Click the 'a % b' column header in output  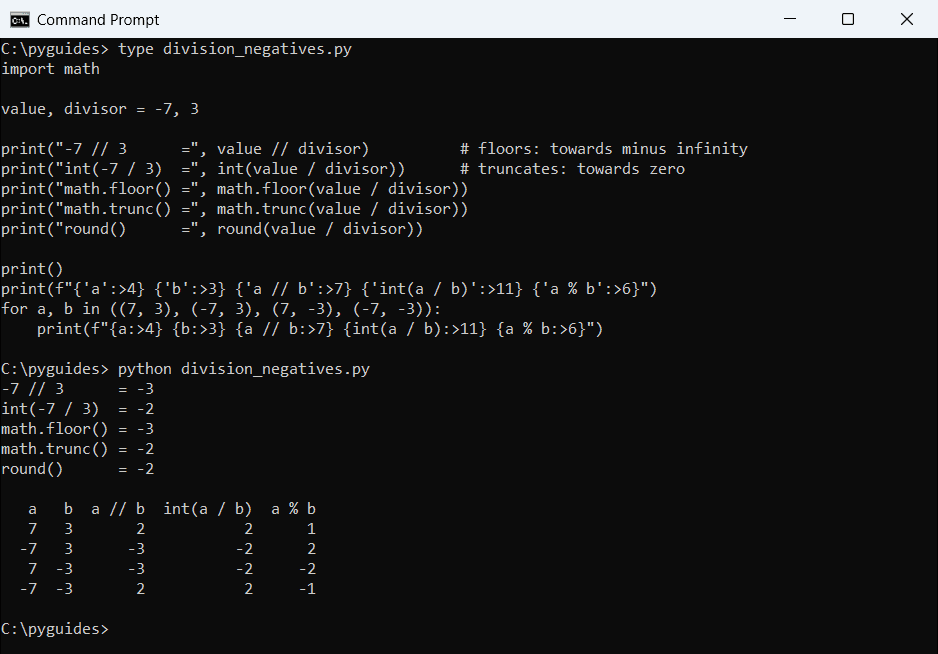[293, 509]
